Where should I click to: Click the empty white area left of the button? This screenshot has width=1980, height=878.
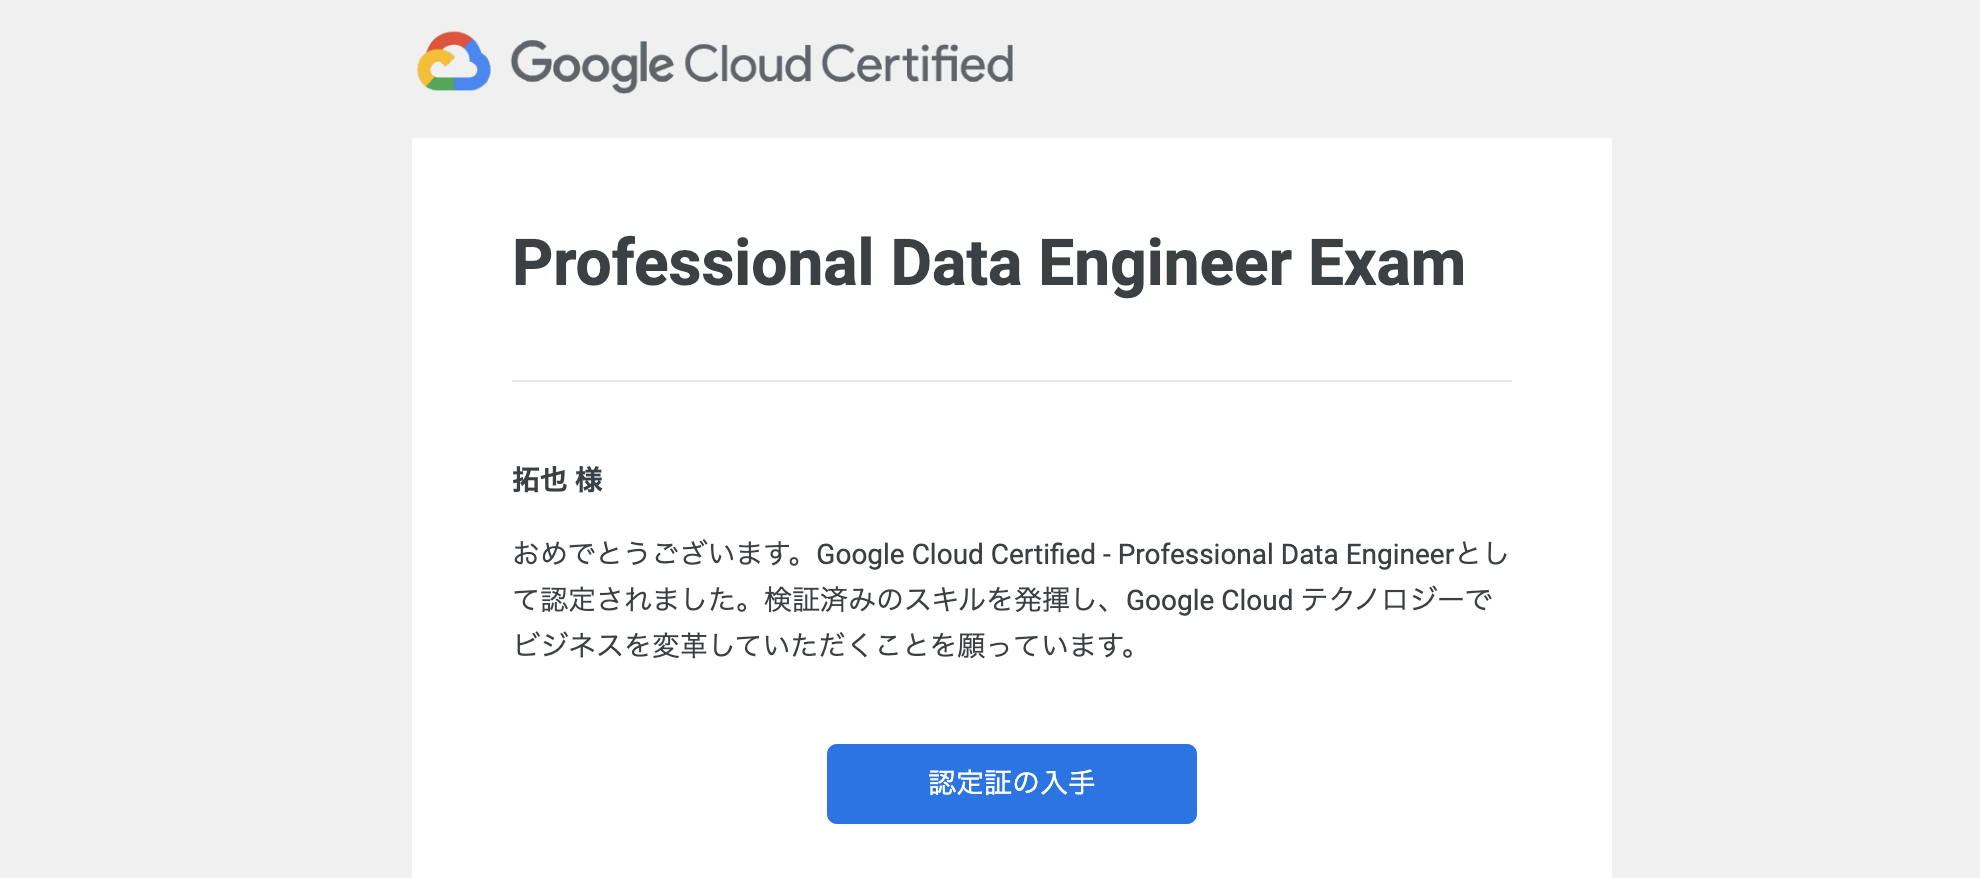[620, 784]
